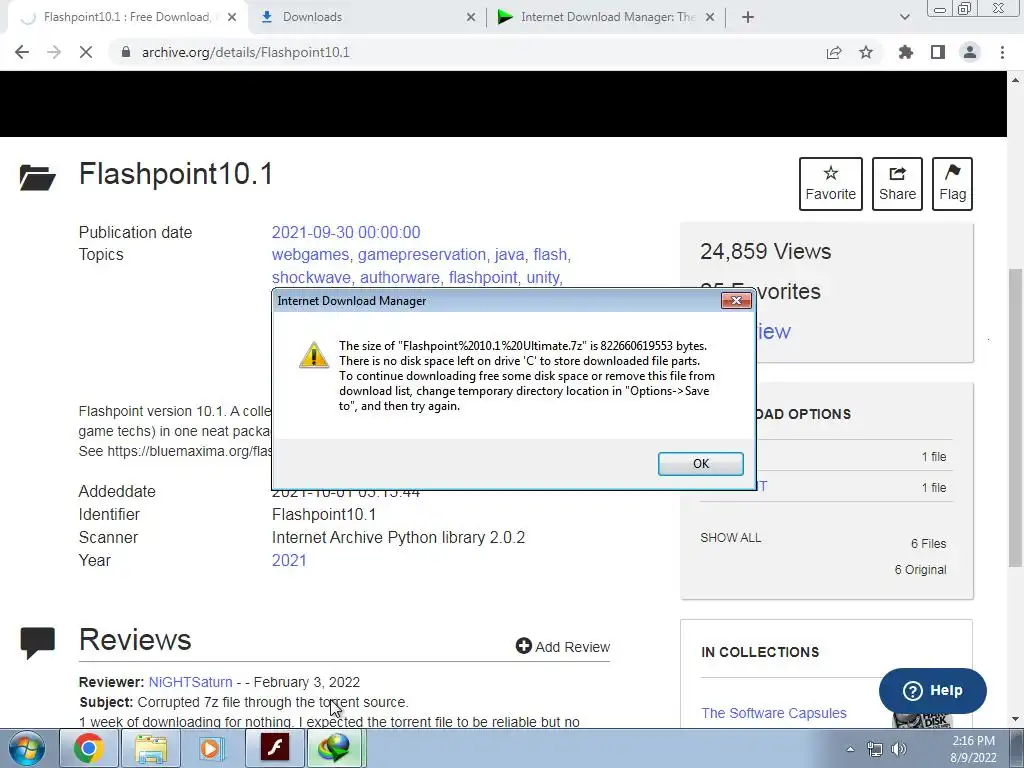
Task: Click the scrollbar up arrow
Action: 1016,80
